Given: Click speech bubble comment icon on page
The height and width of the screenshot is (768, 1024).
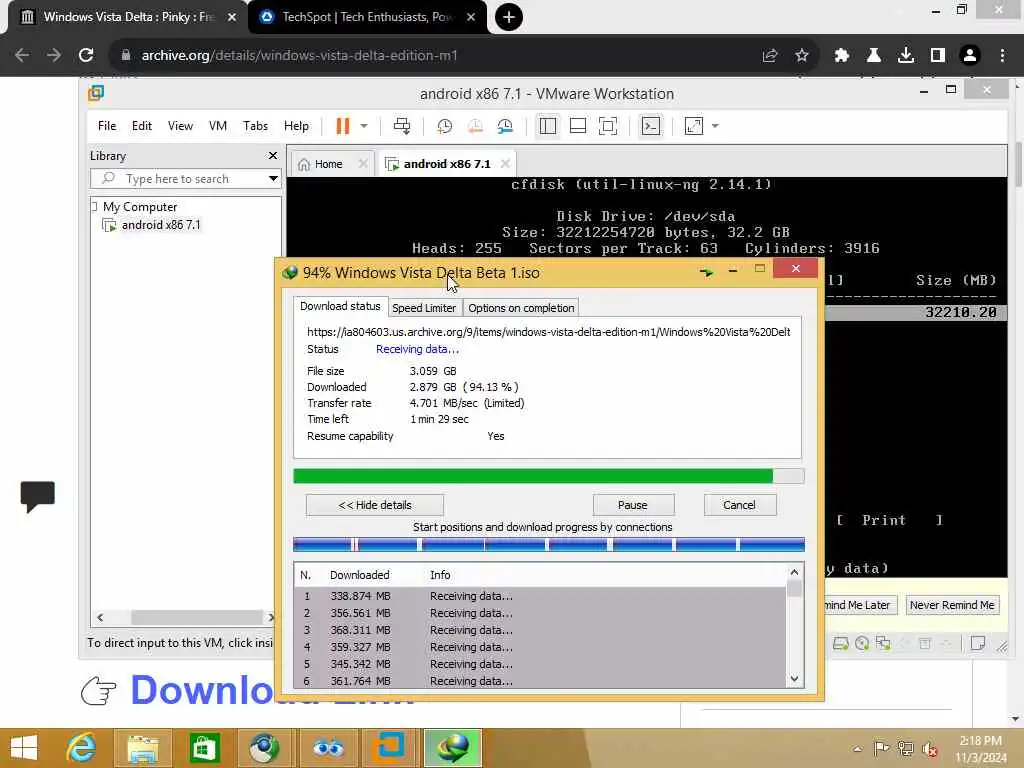Looking at the screenshot, I should coord(38,496).
